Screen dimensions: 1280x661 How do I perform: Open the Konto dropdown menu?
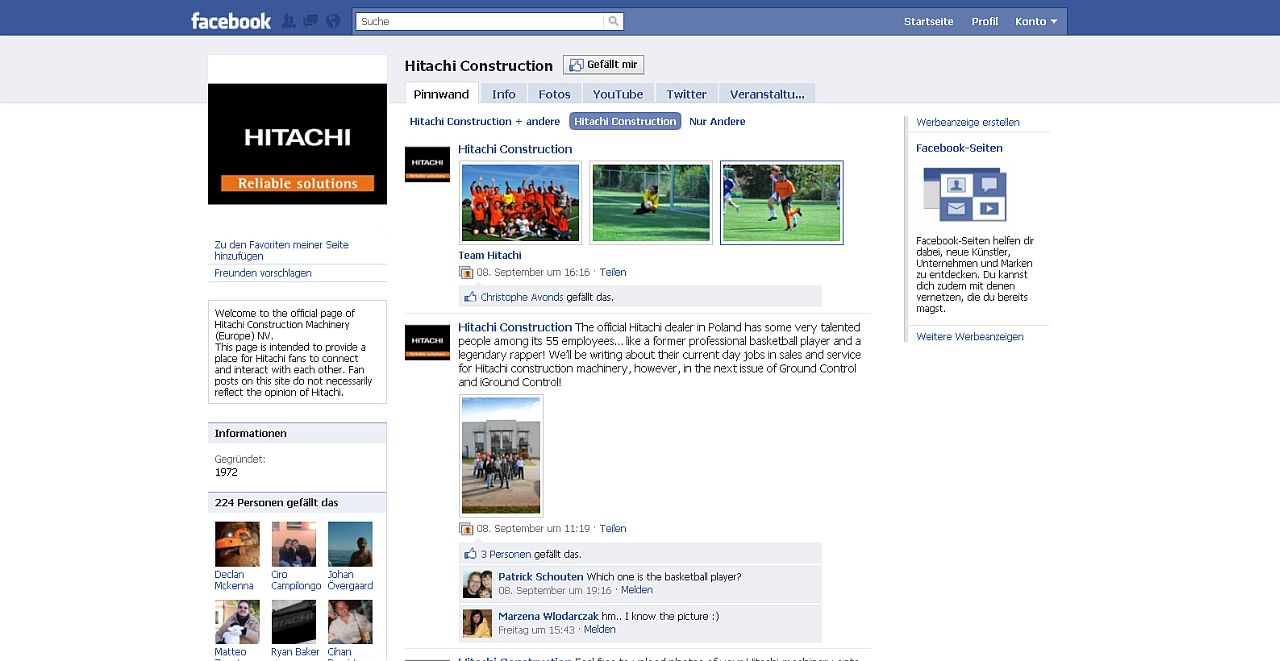pos(1036,22)
